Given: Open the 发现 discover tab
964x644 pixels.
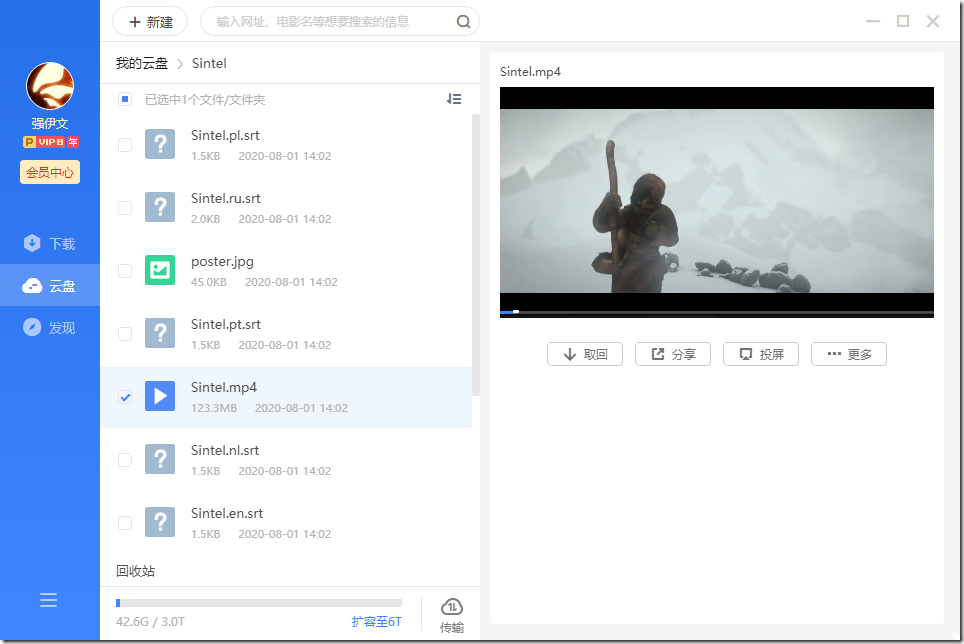Looking at the screenshot, I should point(50,328).
